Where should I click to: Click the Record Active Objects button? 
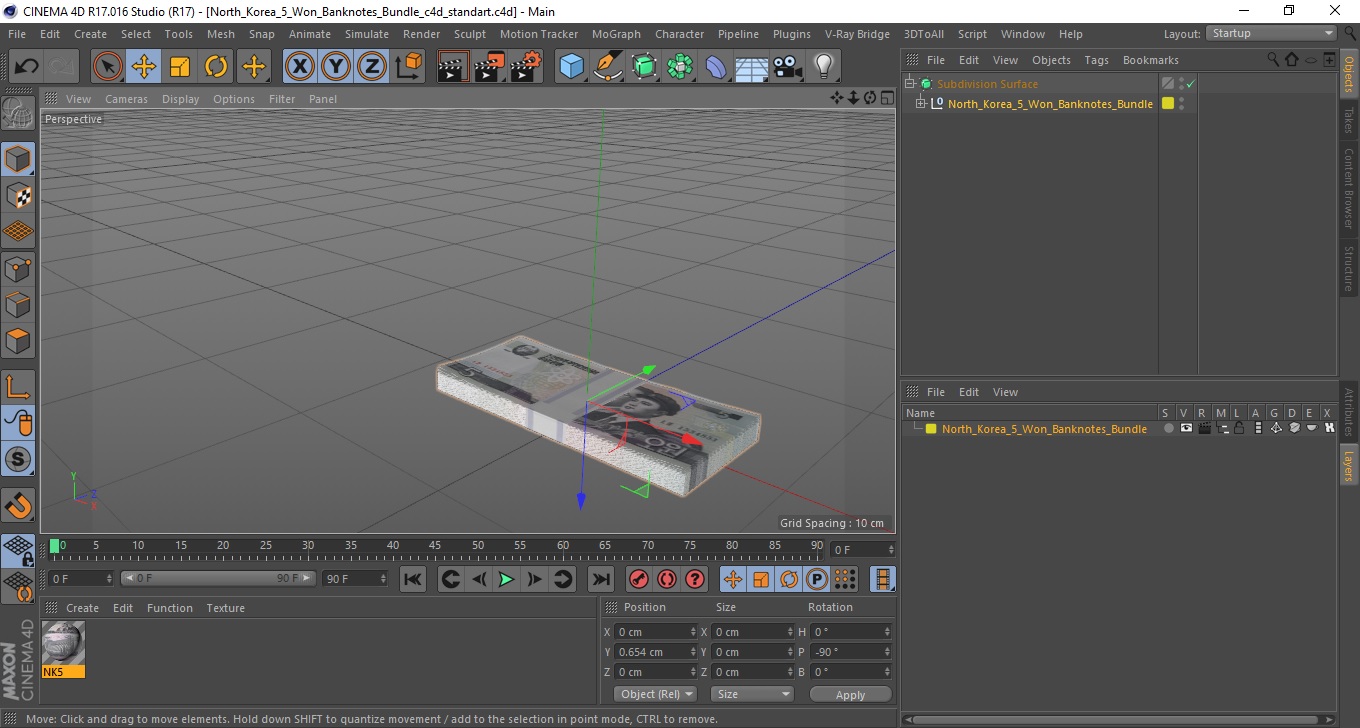pyautogui.click(x=638, y=579)
